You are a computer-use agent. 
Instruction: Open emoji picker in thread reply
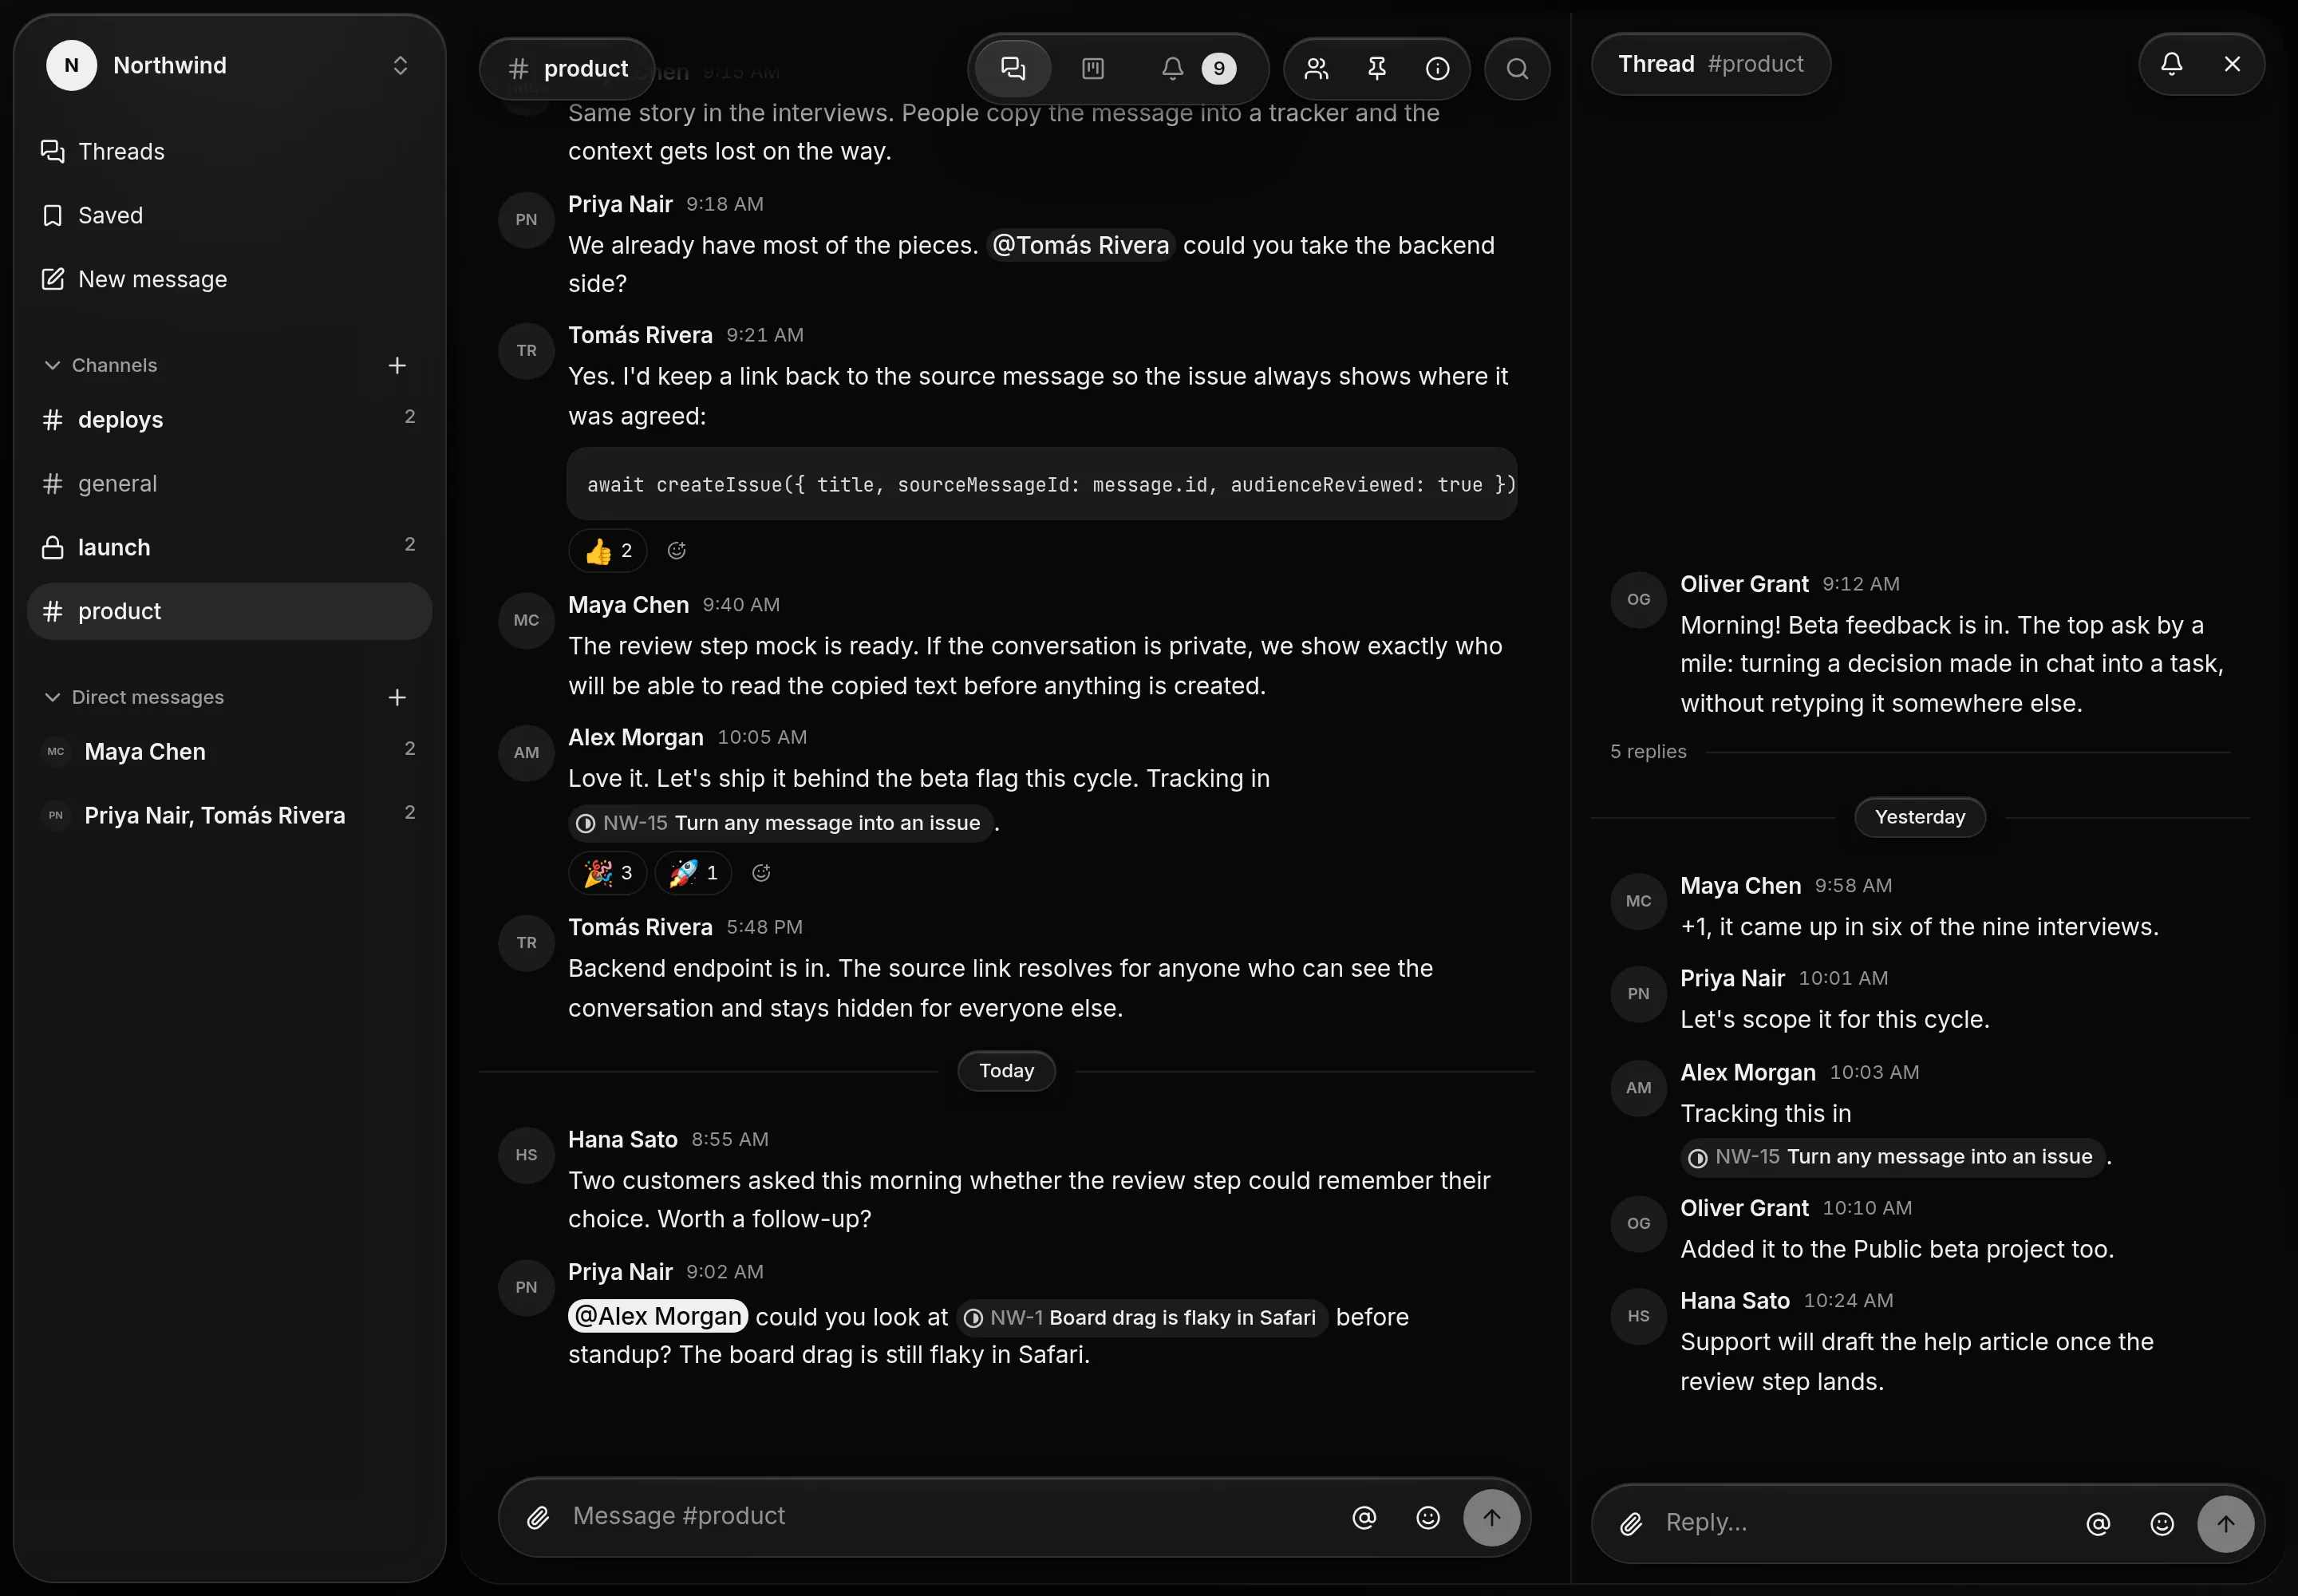click(2162, 1523)
